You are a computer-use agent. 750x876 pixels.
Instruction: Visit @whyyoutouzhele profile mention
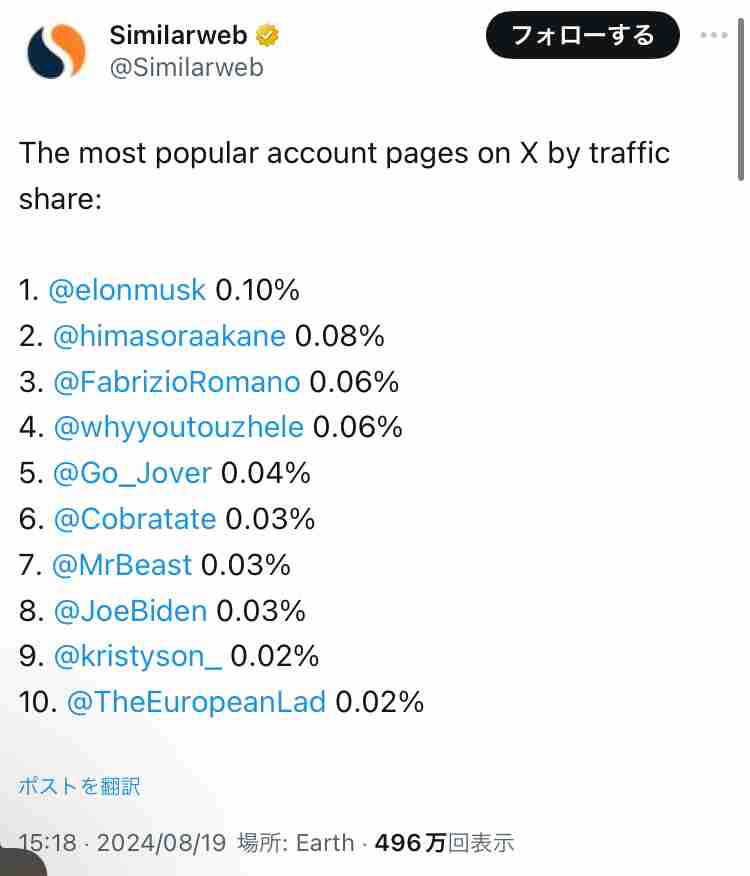(x=179, y=427)
